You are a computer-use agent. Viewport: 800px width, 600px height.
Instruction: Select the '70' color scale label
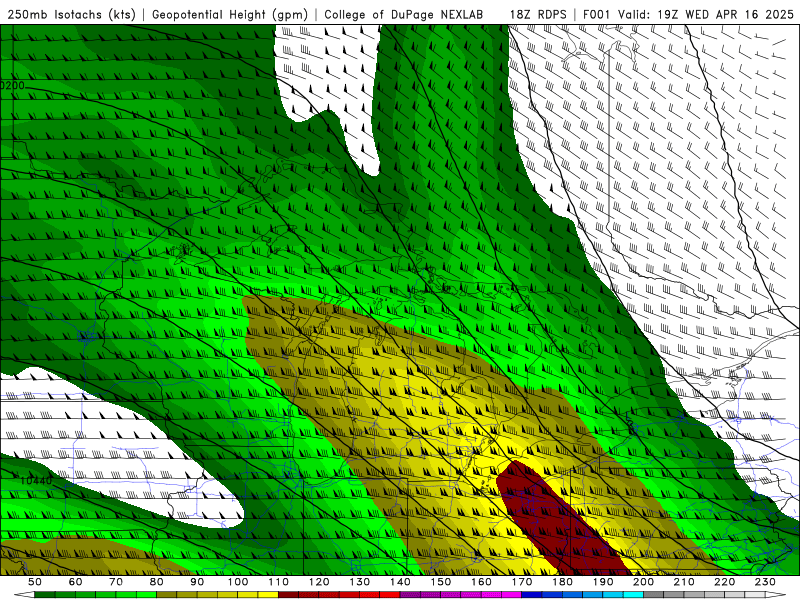tap(116, 582)
